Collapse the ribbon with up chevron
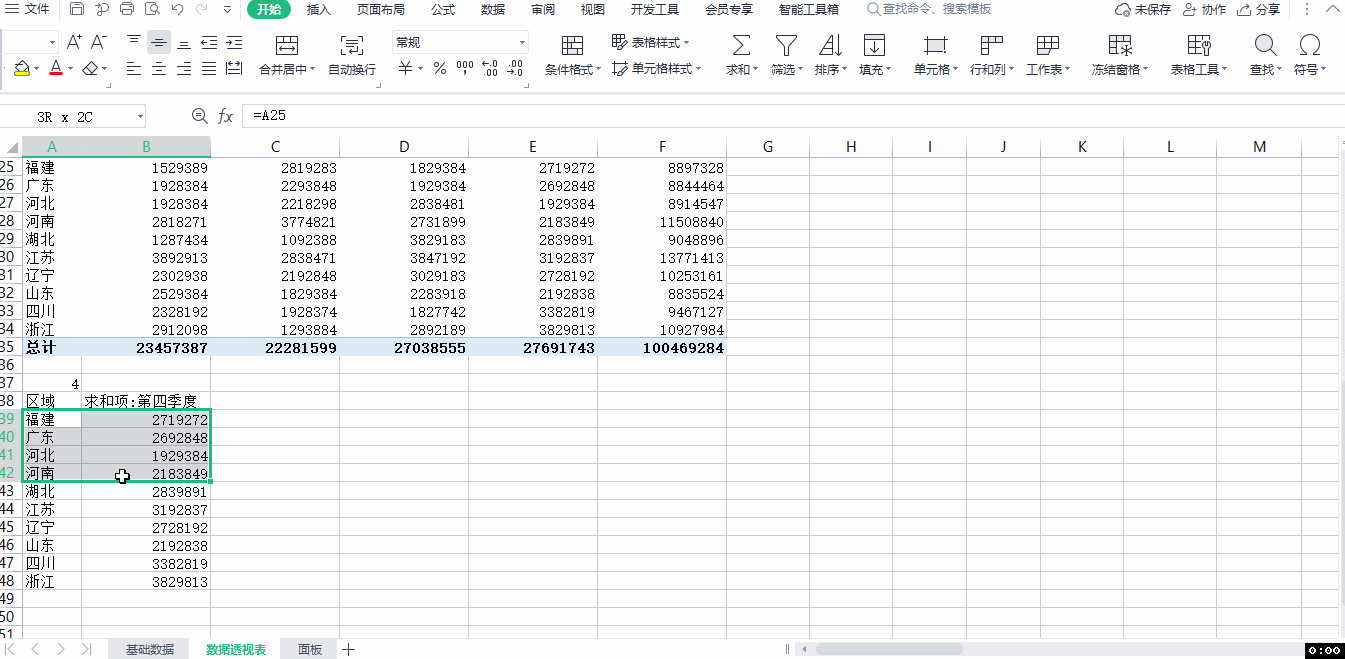Screen dimensions: 1345x659 1334,10
